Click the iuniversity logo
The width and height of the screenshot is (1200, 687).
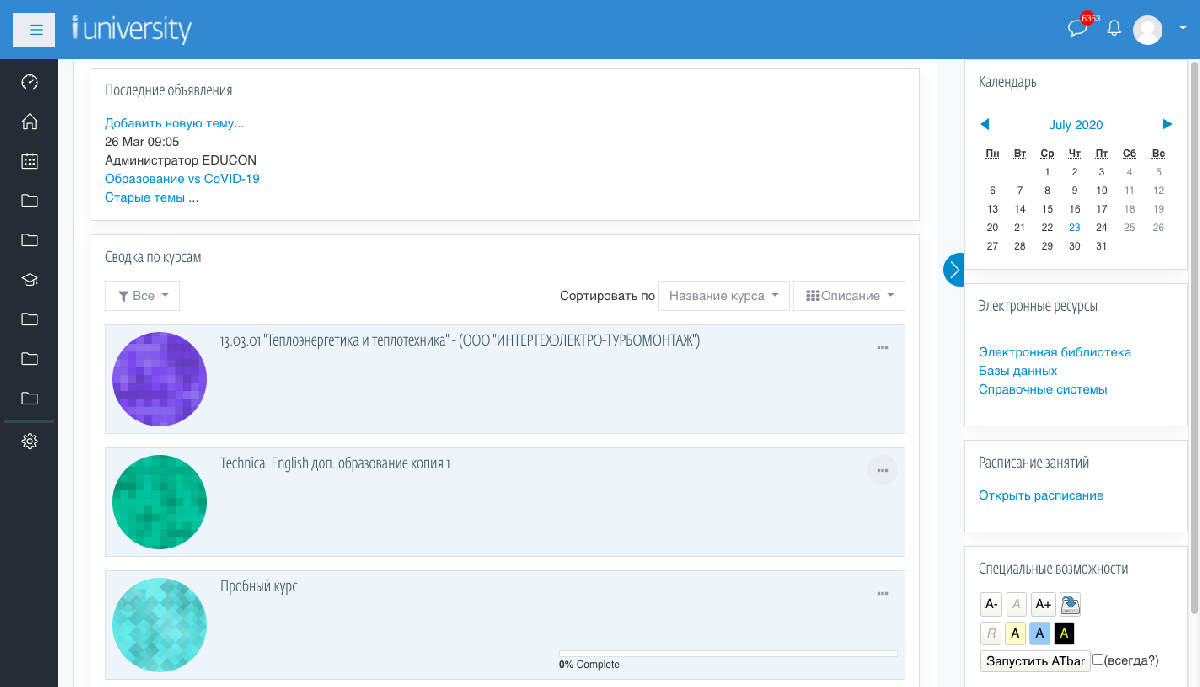[131, 29]
